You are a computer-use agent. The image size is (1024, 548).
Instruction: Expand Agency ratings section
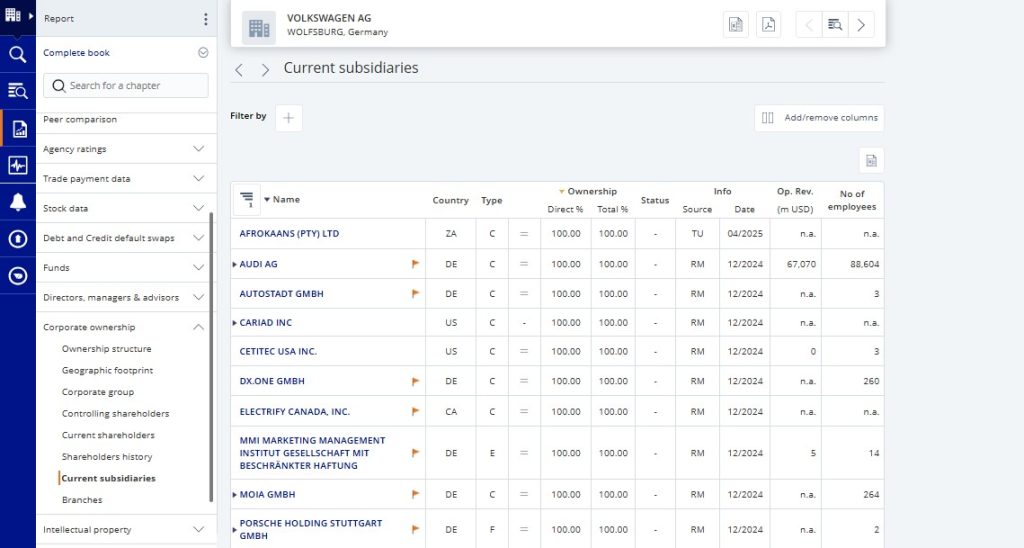(199, 149)
